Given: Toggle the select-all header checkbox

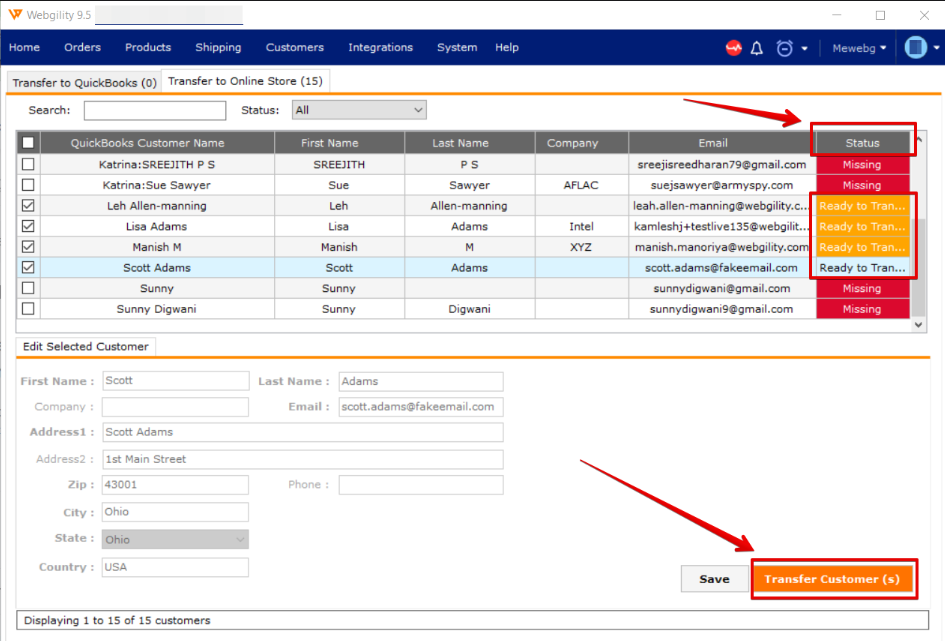Looking at the screenshot, I should (x=28, y=143).
